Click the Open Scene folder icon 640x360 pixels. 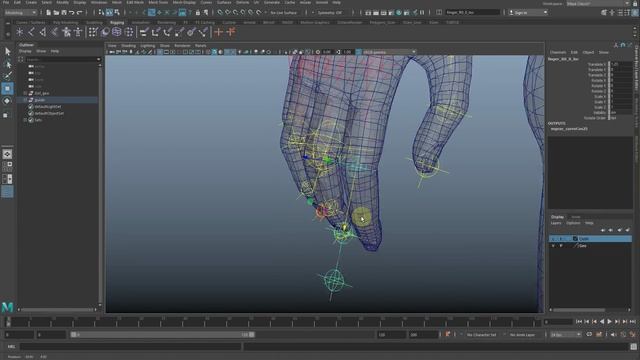(x=56, y=13)
